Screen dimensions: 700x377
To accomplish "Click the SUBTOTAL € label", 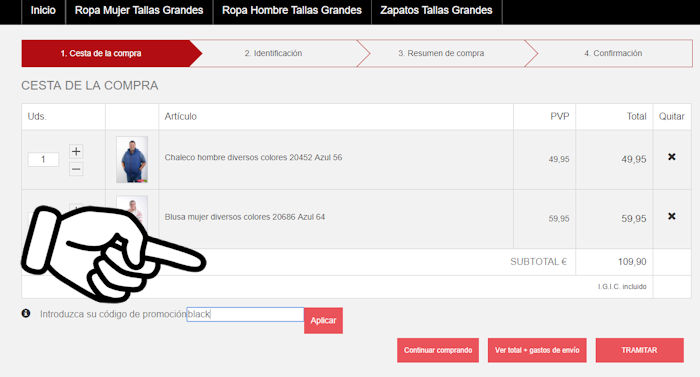I will (x=538, y=262).
